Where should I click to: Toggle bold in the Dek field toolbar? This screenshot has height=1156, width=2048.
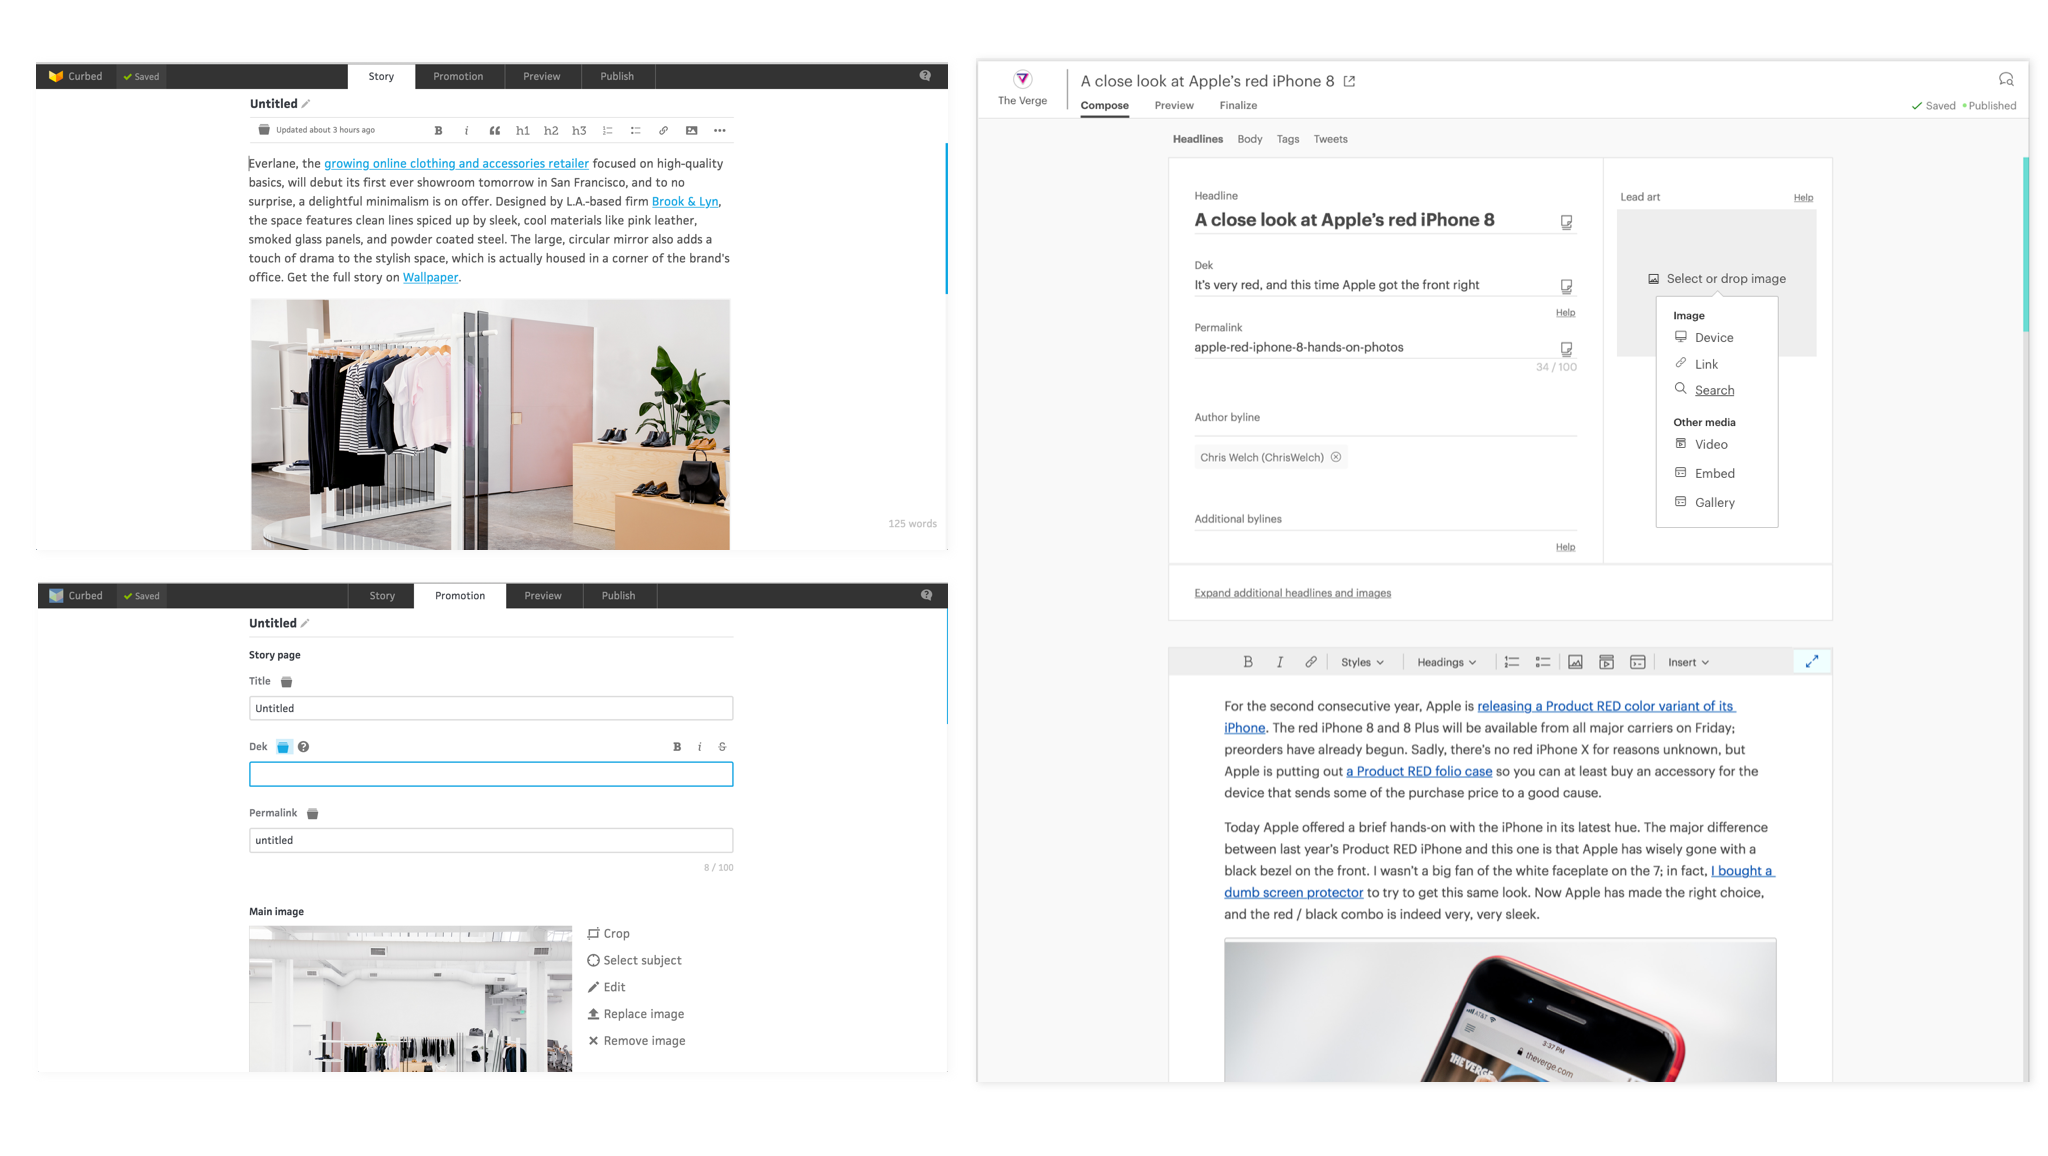click(677, 746)
